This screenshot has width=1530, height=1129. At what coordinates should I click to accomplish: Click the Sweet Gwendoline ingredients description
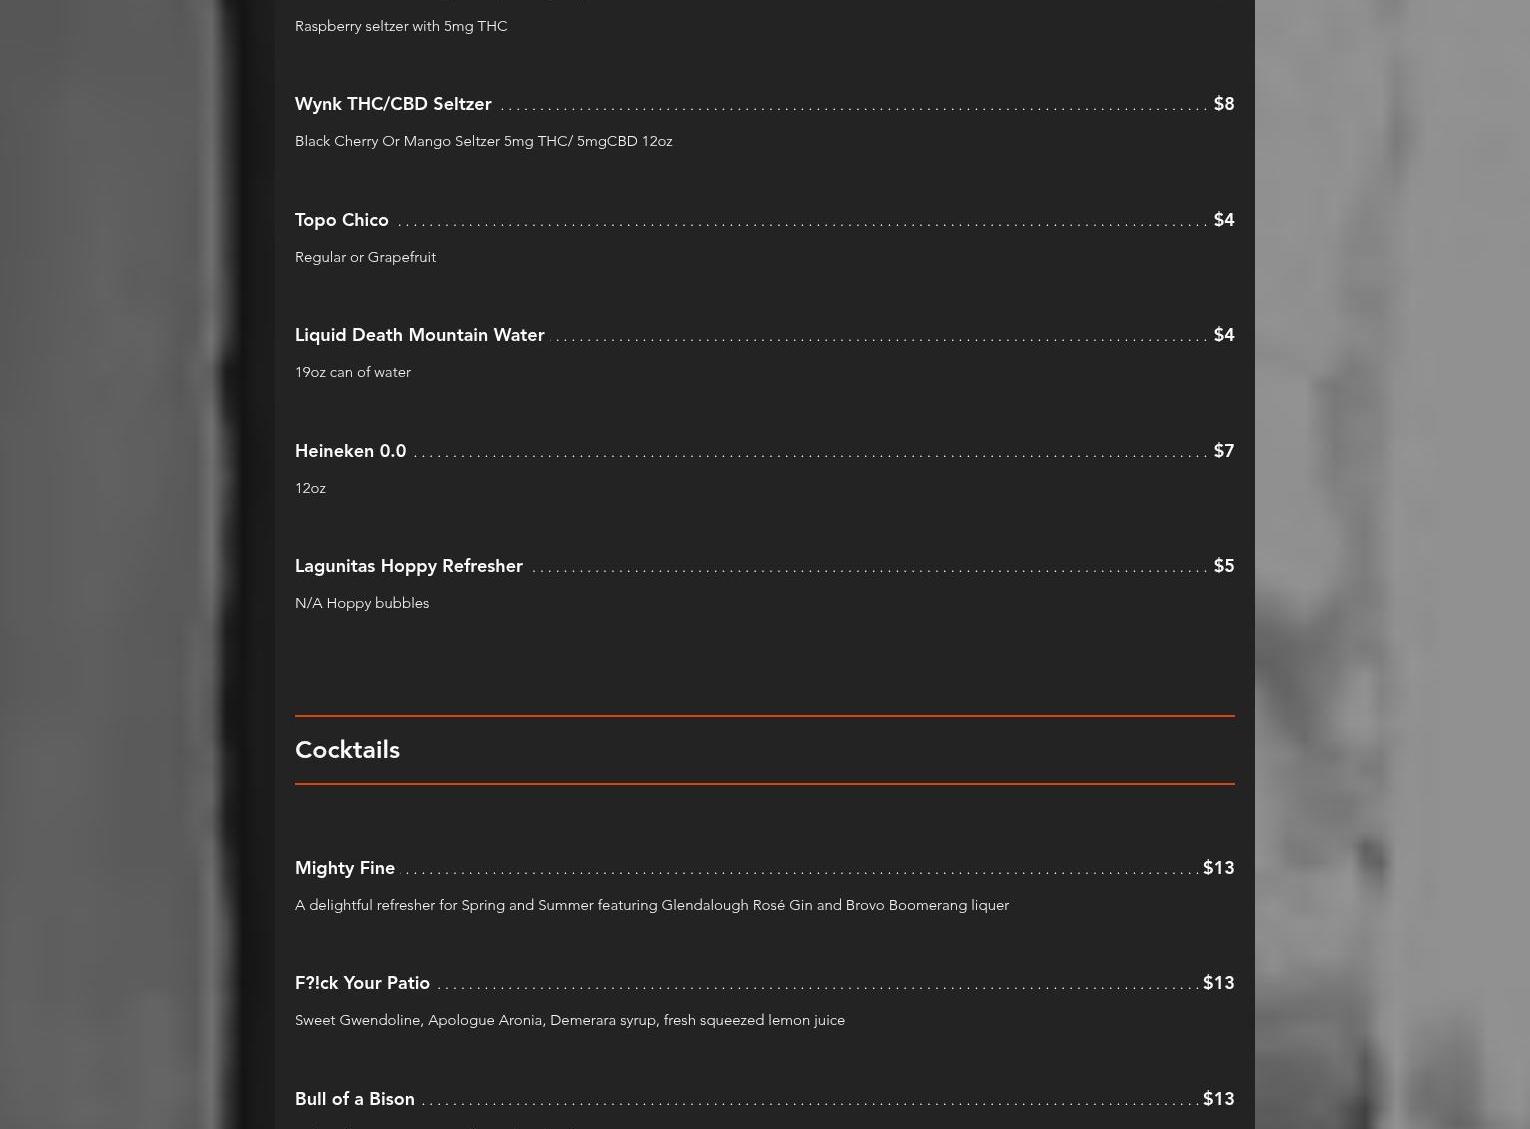pos(570,1020)
